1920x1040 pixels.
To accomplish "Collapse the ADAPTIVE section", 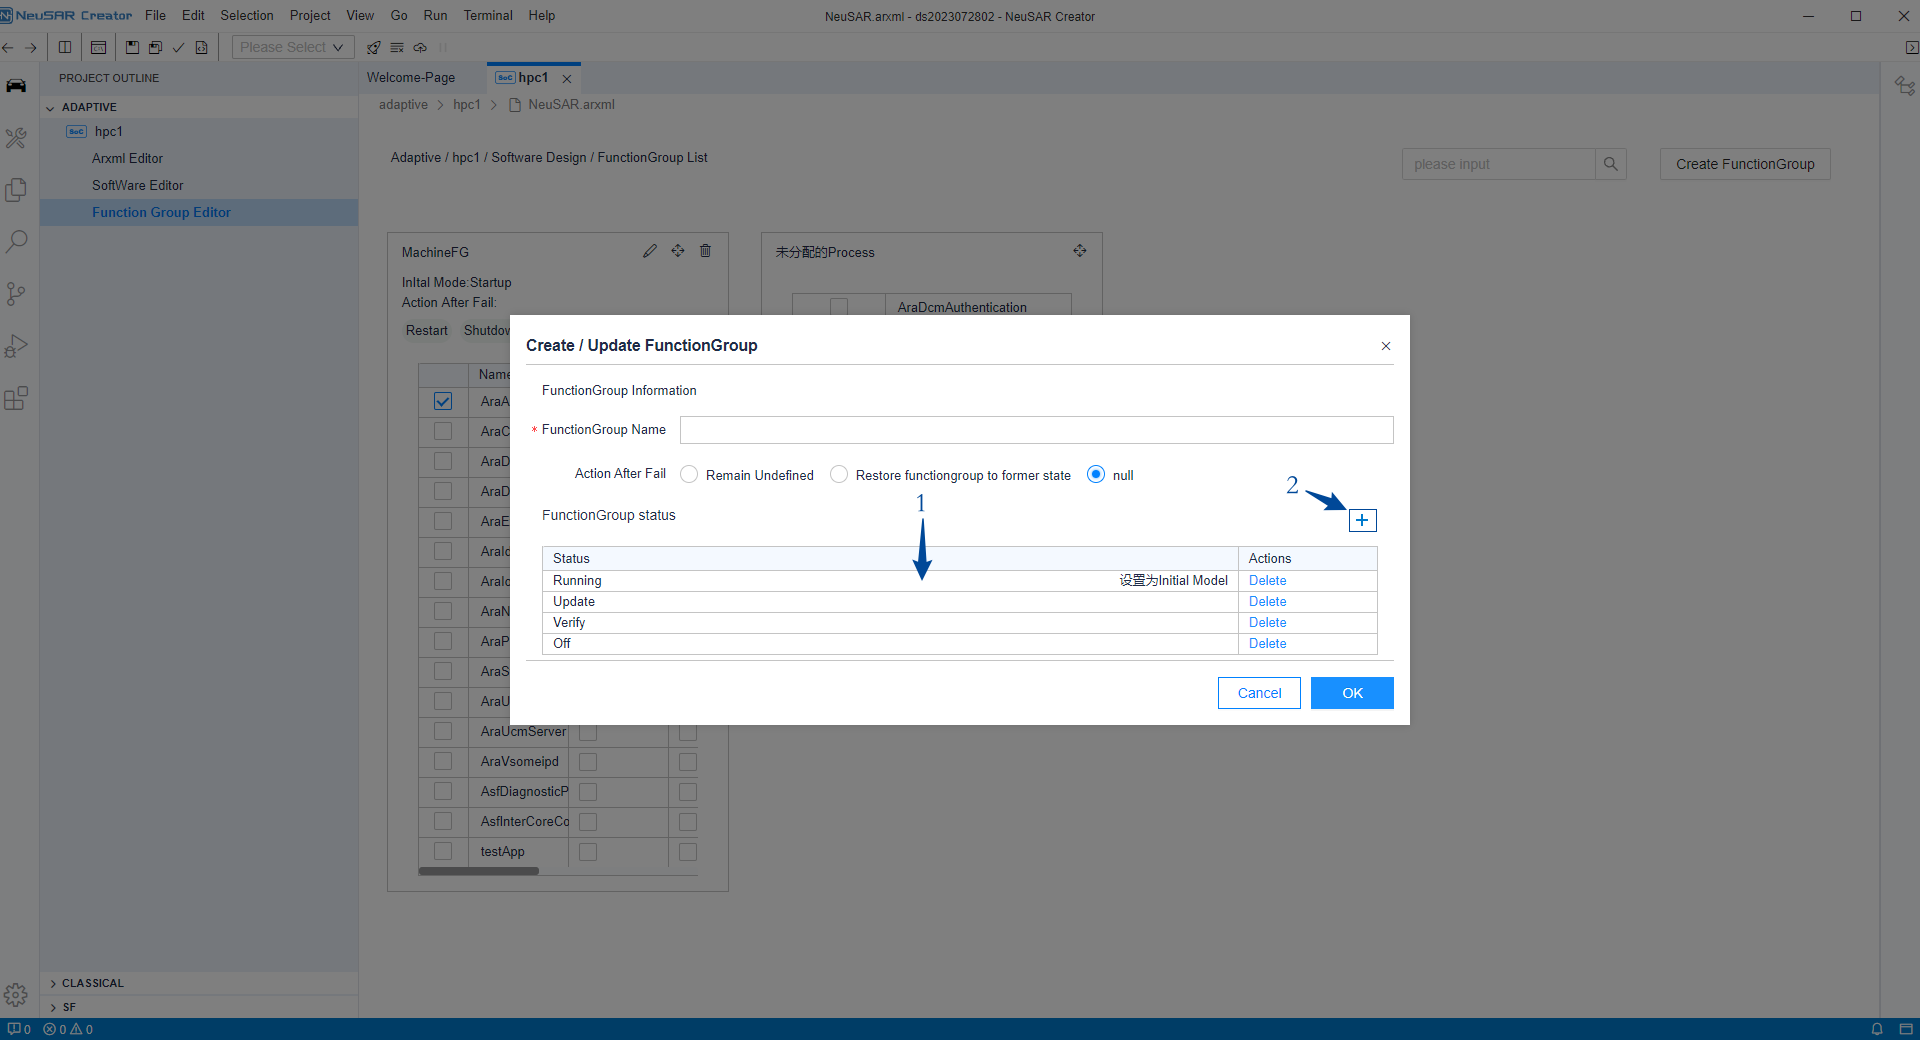I will 50,107.
